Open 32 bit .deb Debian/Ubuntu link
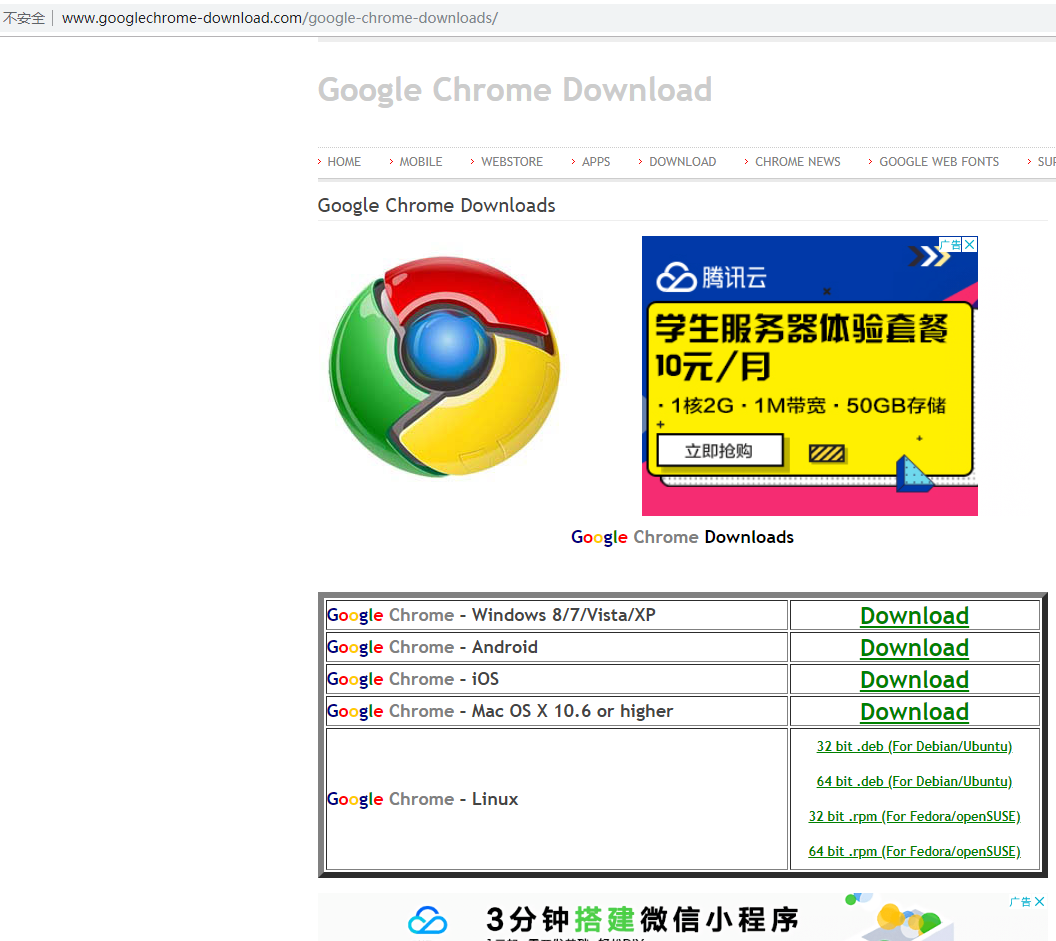This screenshot has height=941, width=1056. [914, 746]
